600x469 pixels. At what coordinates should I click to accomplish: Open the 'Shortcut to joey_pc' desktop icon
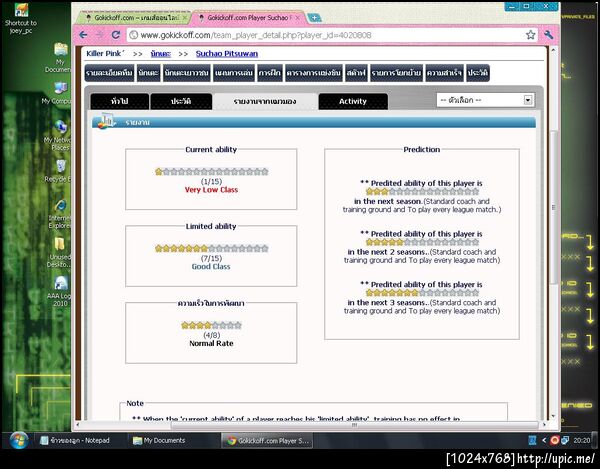tap(21, 18)
